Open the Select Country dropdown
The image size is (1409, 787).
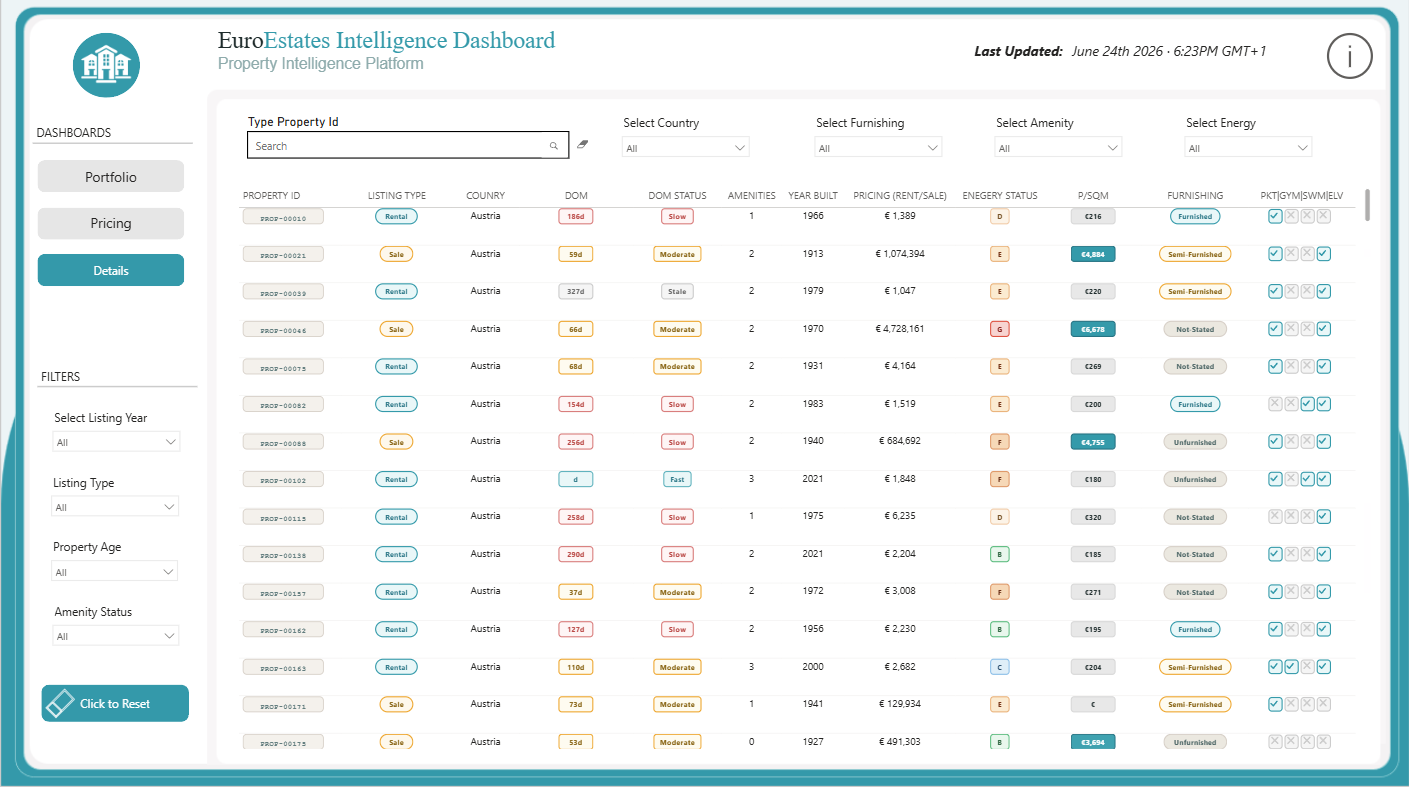[x=685, y=148]
